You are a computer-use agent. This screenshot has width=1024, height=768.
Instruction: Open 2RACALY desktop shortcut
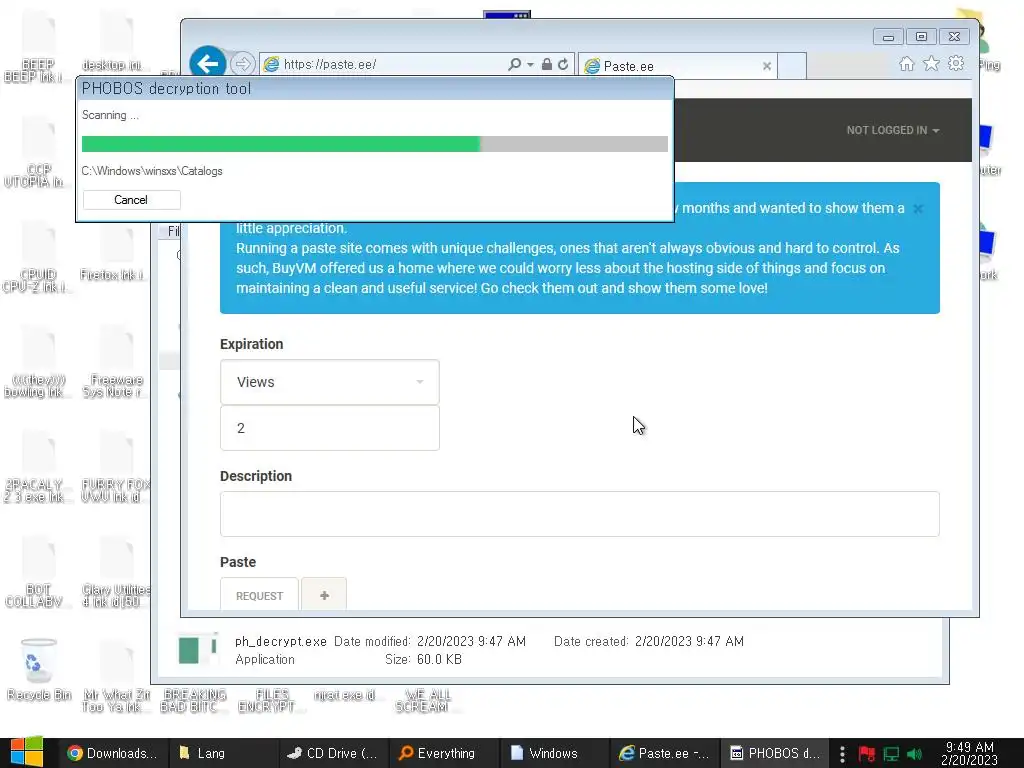37,469
